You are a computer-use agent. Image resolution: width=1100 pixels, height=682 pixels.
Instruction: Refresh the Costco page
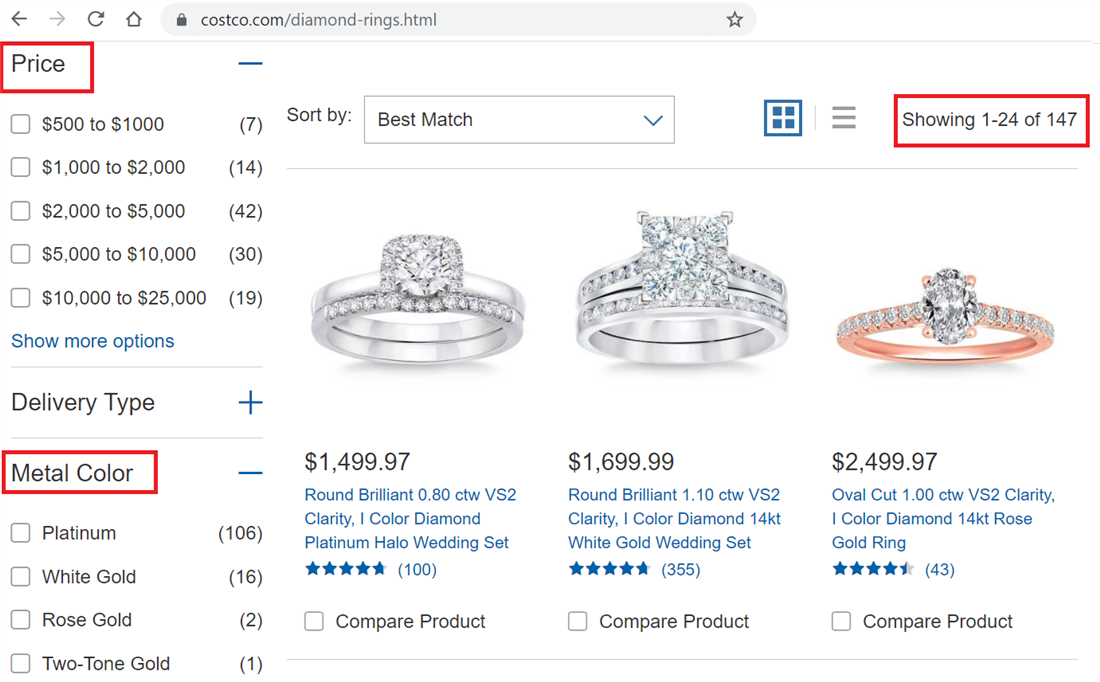click(95, 18)
